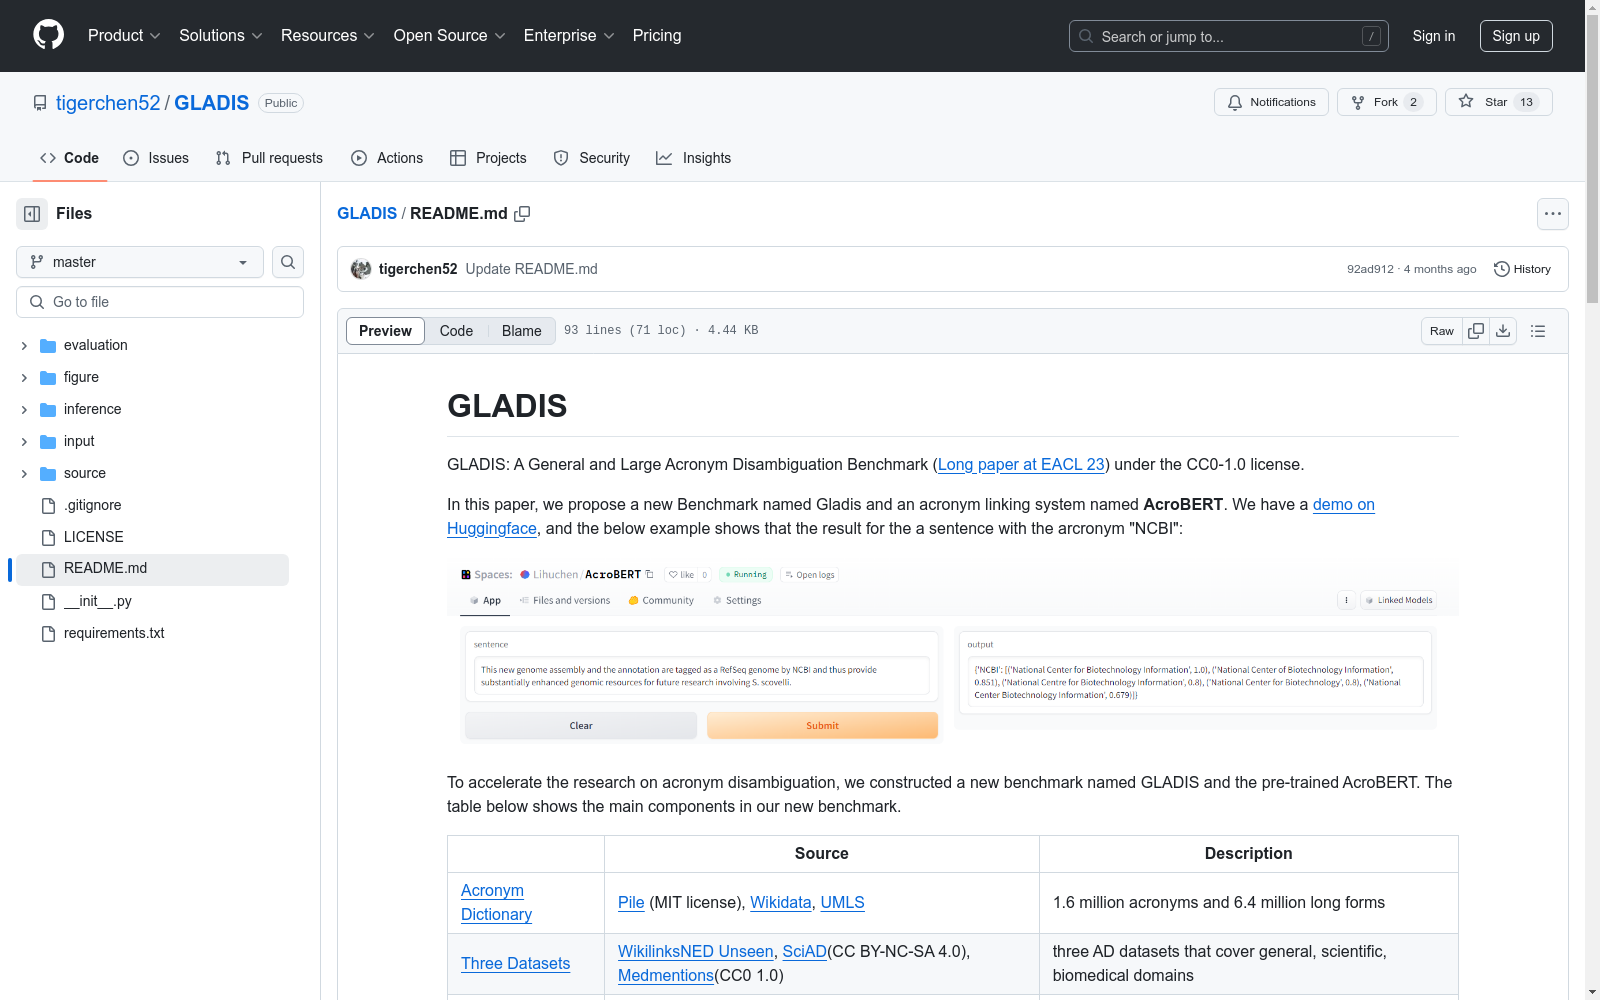The width and height of the screenshot is (1600, 1000).
Task: Open the __init__.py file
Action: tap(97, 601)
